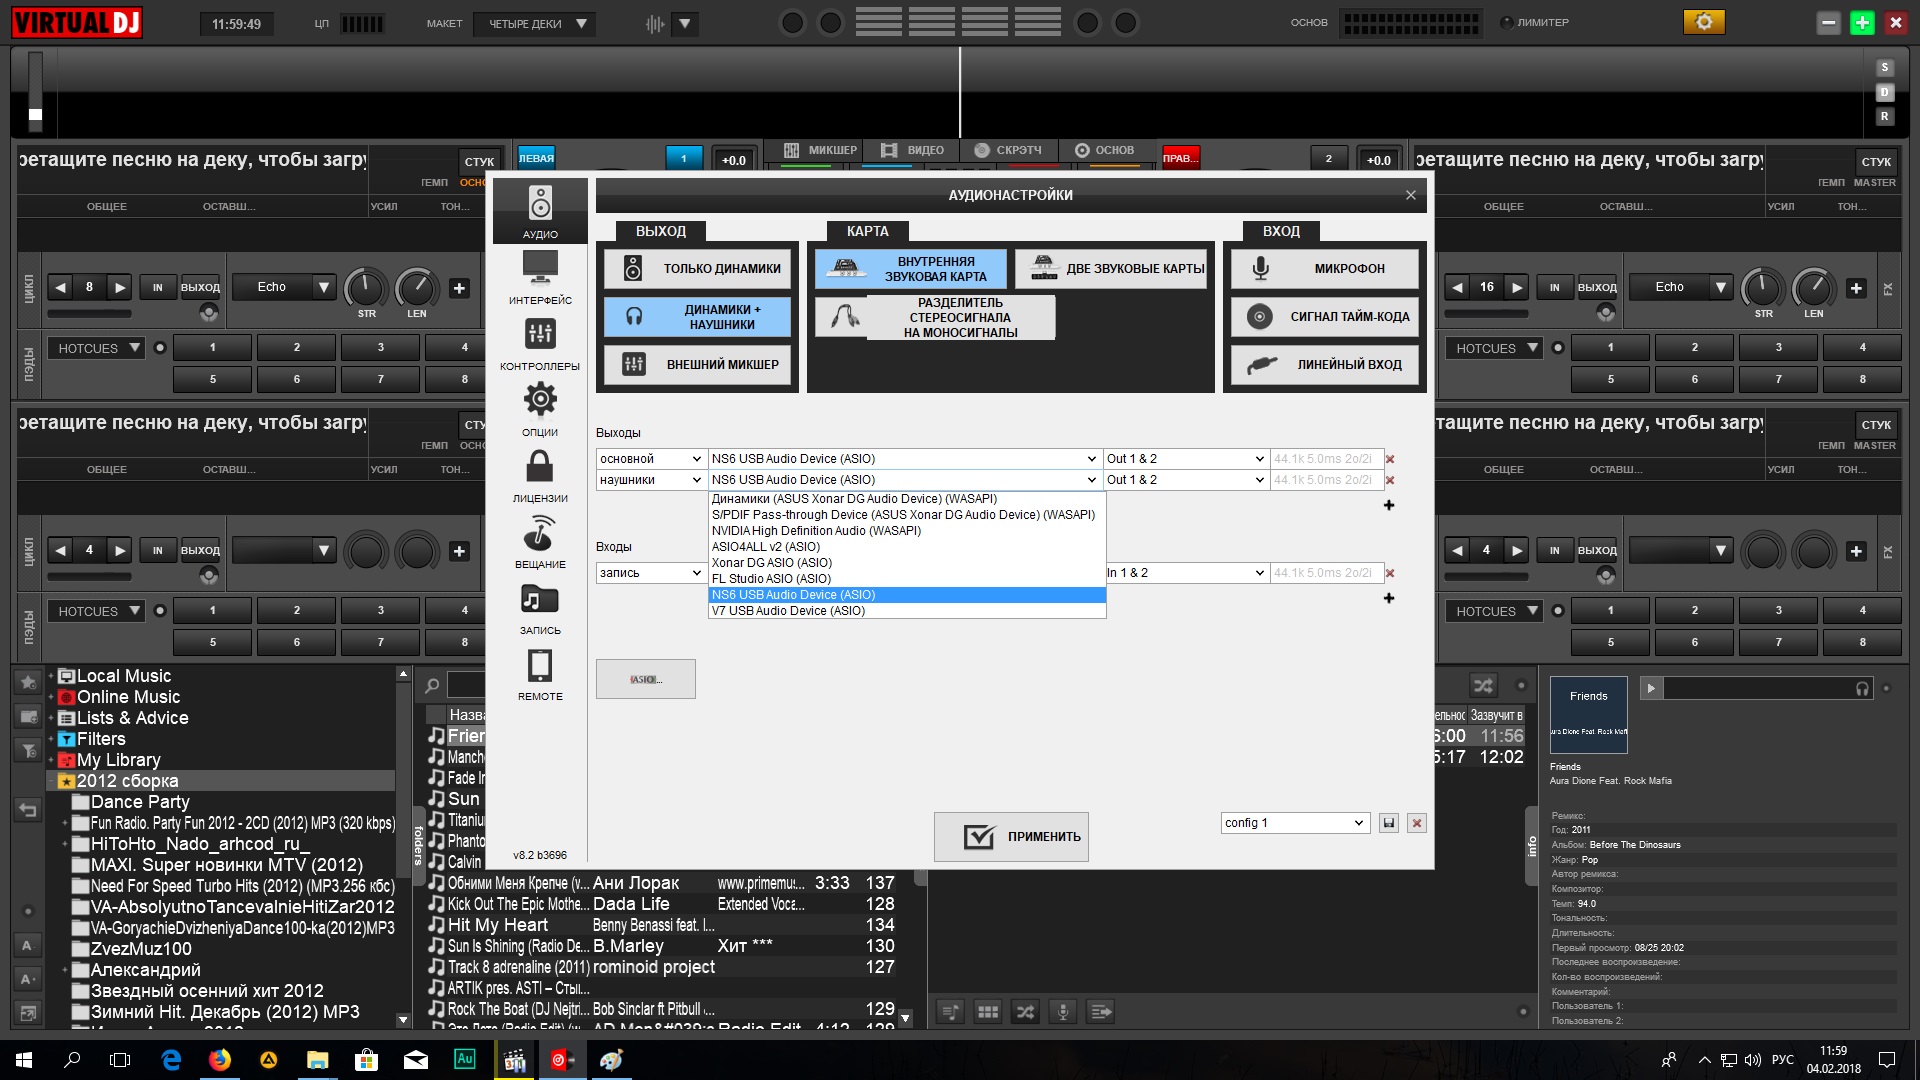Click the Применить apply button

click(x=1011, y=837)
